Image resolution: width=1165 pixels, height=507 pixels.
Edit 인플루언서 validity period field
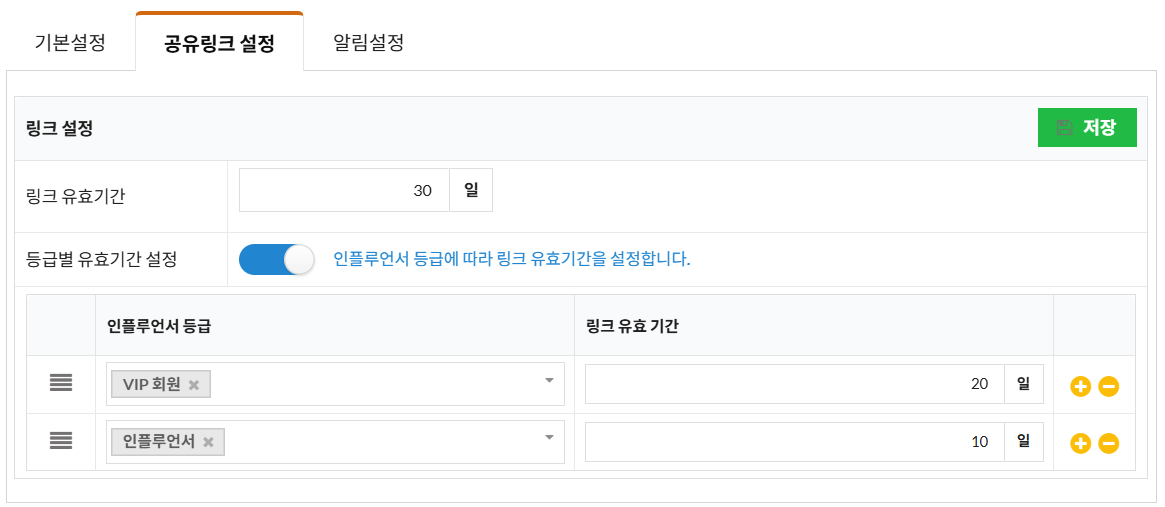[x=794, y=441]
